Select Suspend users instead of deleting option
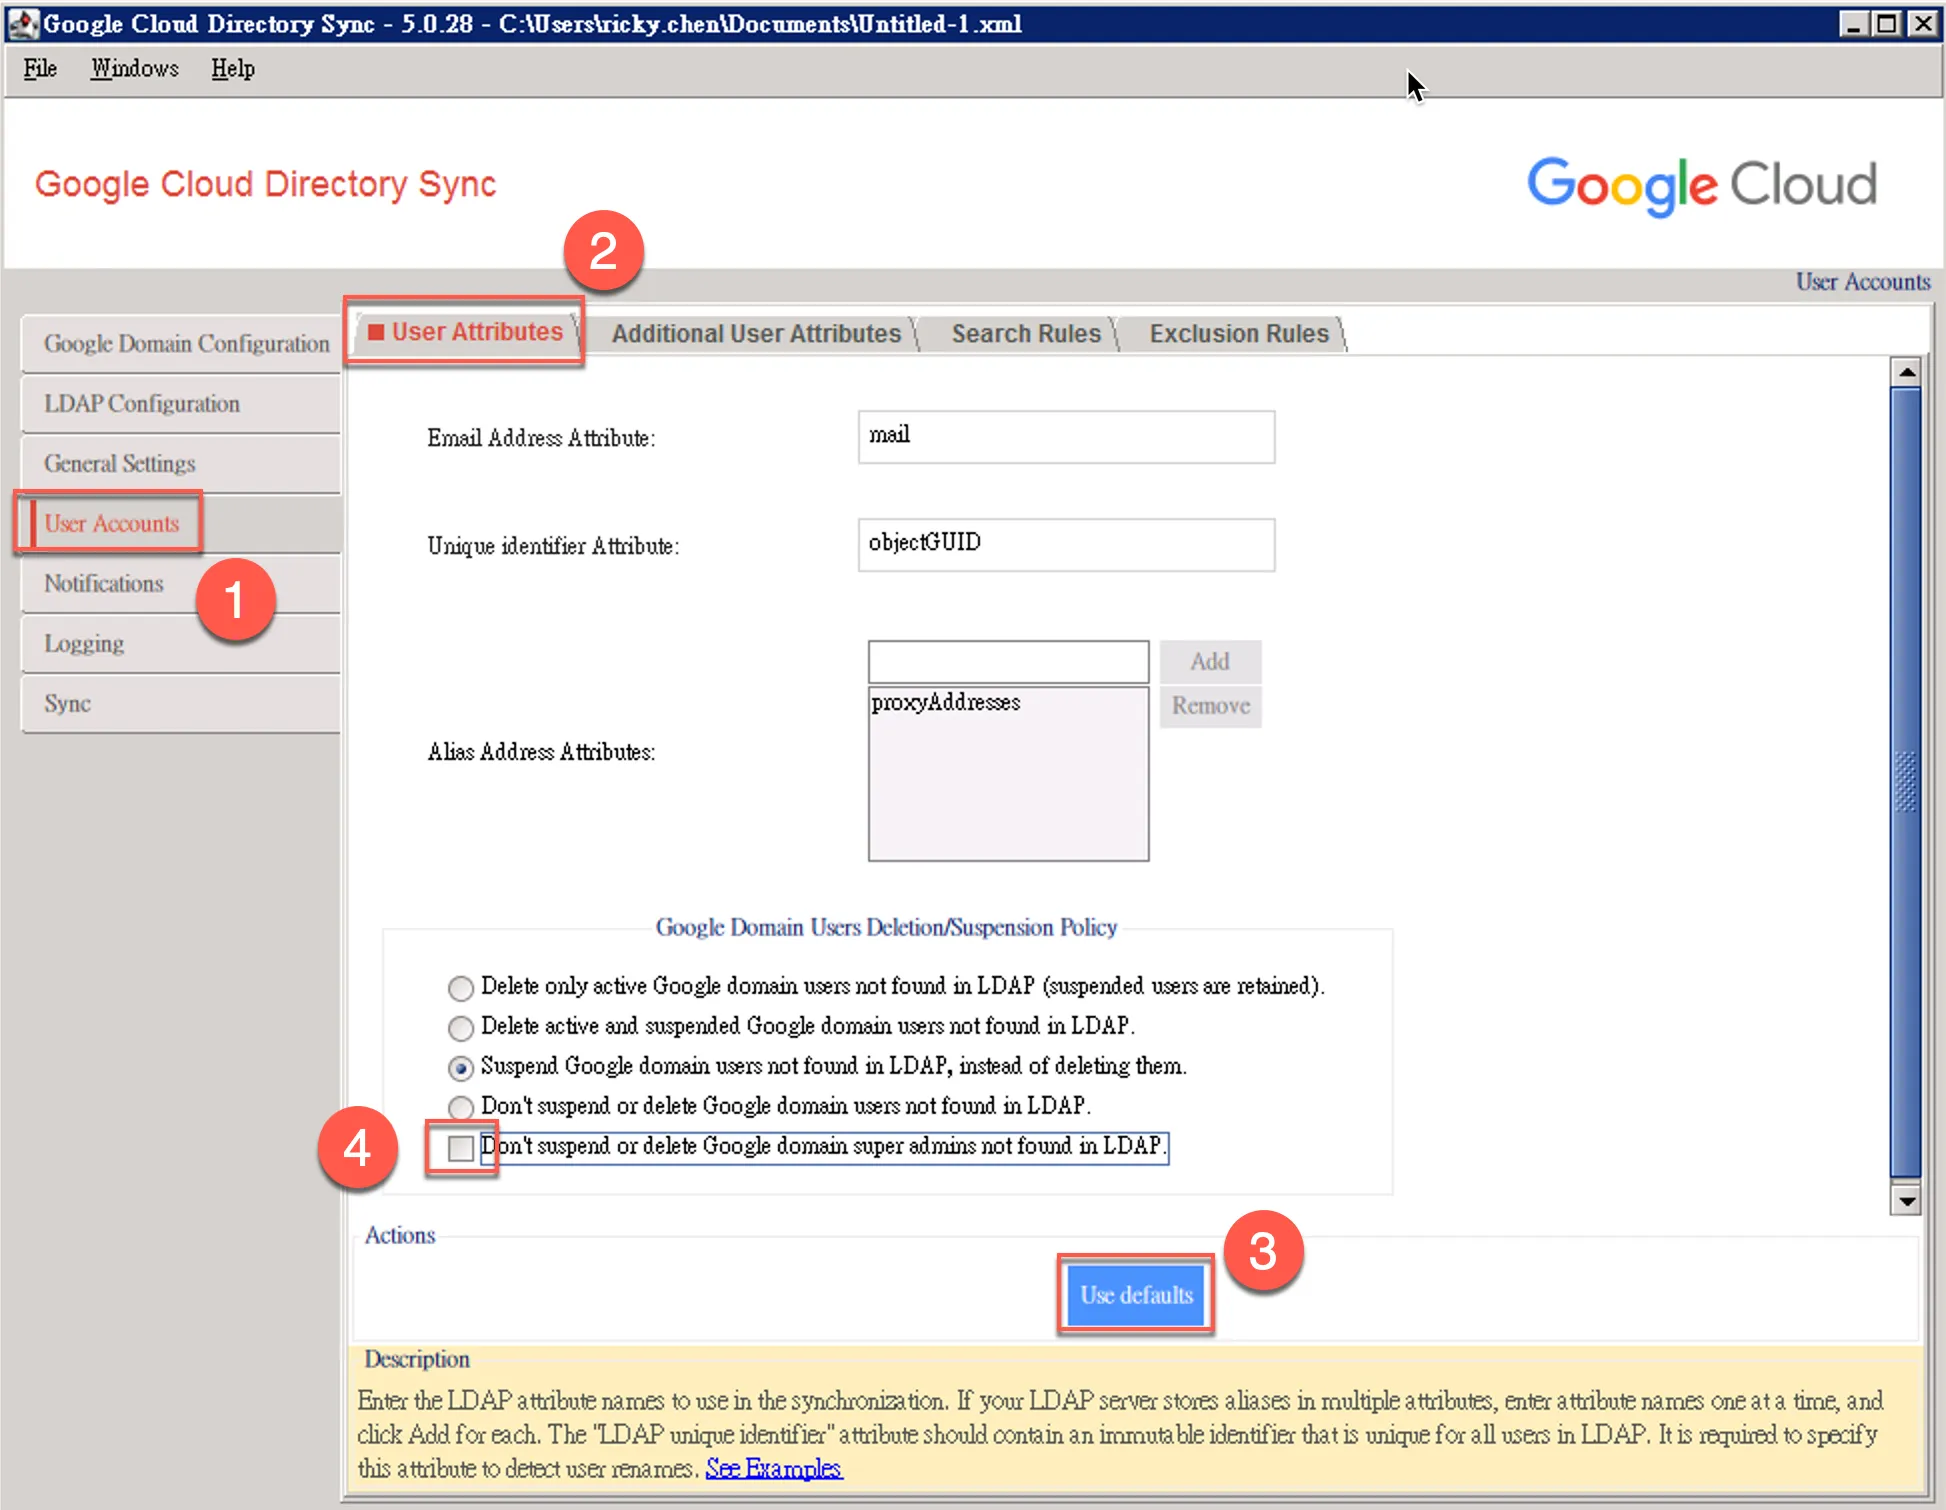This screenshot has height=1510, width=1946. (x=460, y=1068)
